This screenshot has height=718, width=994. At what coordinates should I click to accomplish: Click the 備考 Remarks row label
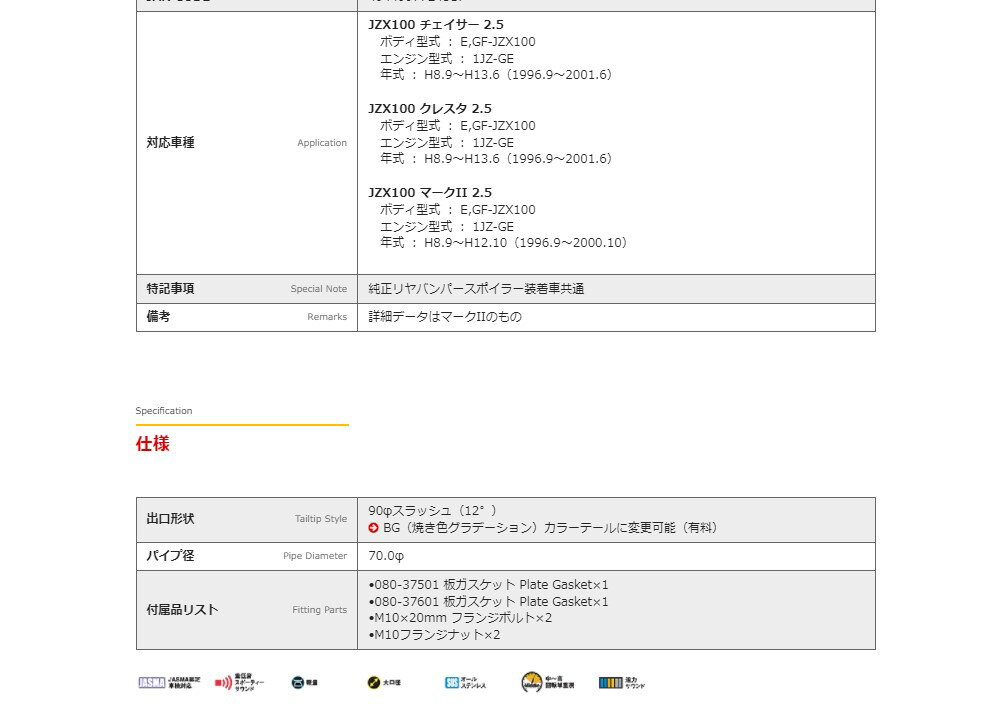click(x=159, y=317)
